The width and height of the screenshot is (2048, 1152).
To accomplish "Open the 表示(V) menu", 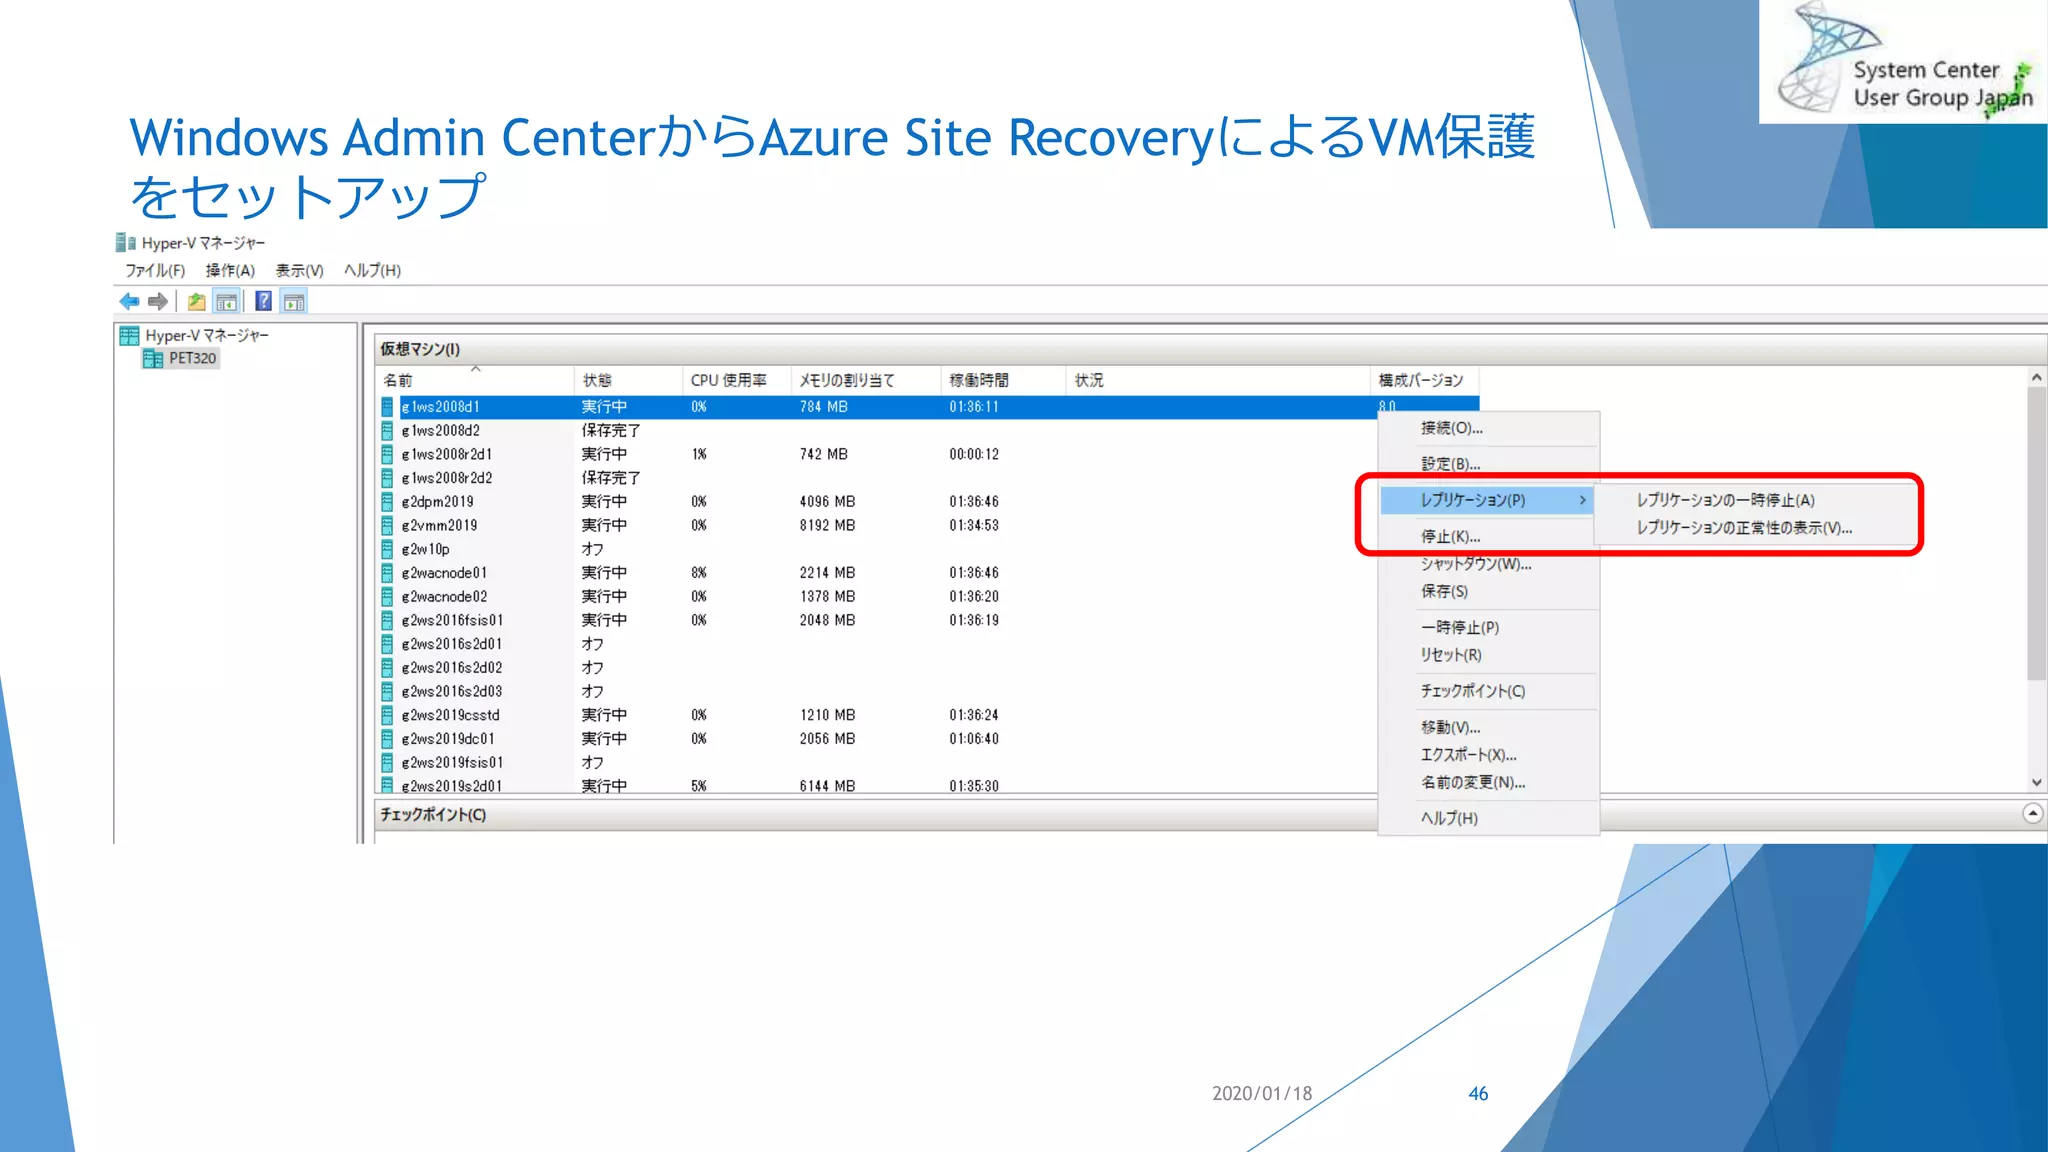I will click(x=299, y=270).
